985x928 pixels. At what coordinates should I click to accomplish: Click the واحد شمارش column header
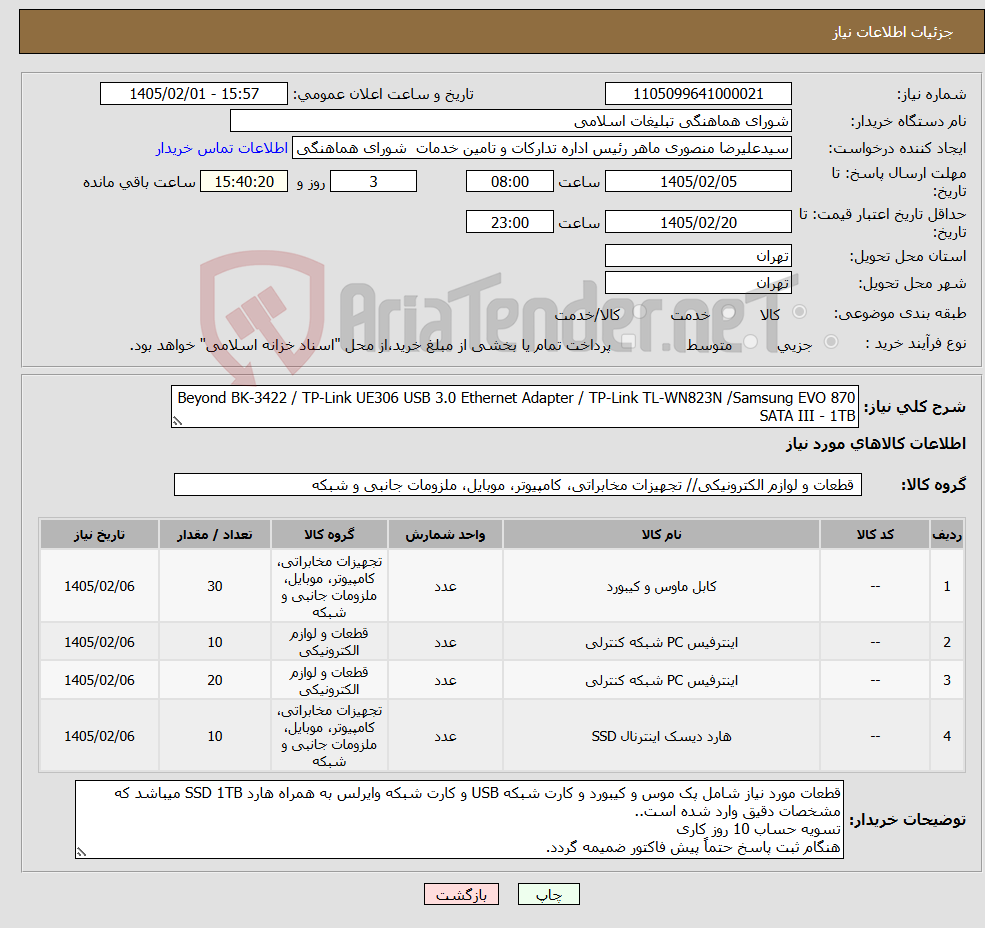tap(445, 534)
